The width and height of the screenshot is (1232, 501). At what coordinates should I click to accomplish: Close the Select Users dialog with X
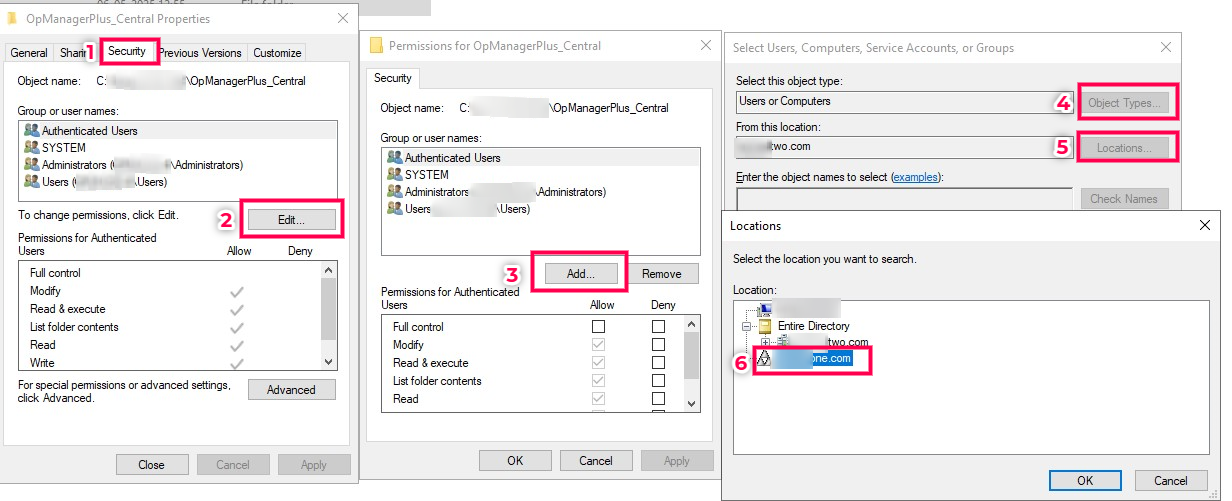(1166, 47)
